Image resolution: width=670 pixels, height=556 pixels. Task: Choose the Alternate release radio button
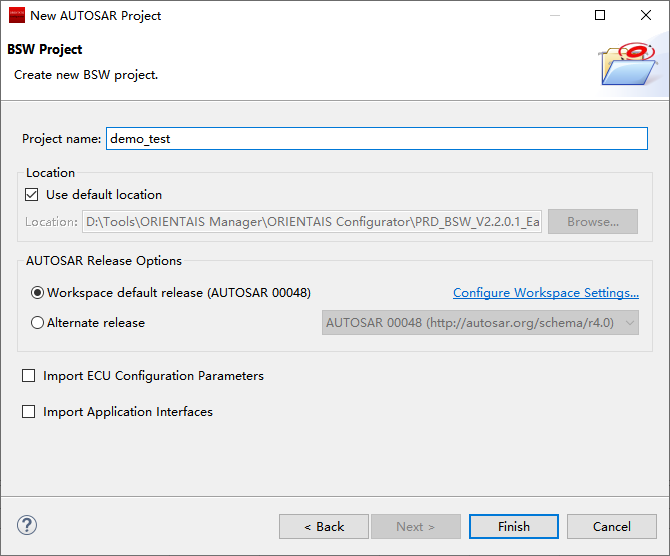click(38, 323)
